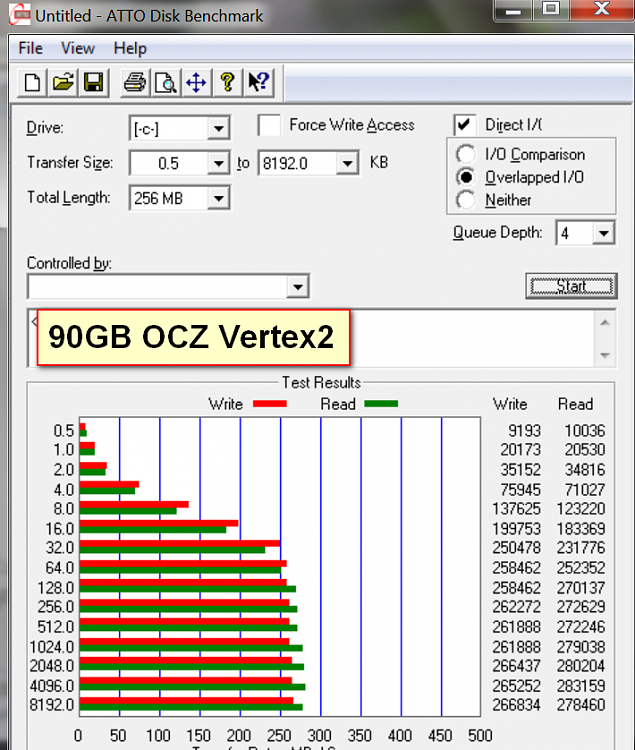Click the New file toolbar icon
Image resolution: width=635 pixels, height=750 pixels.
(32, 83)
